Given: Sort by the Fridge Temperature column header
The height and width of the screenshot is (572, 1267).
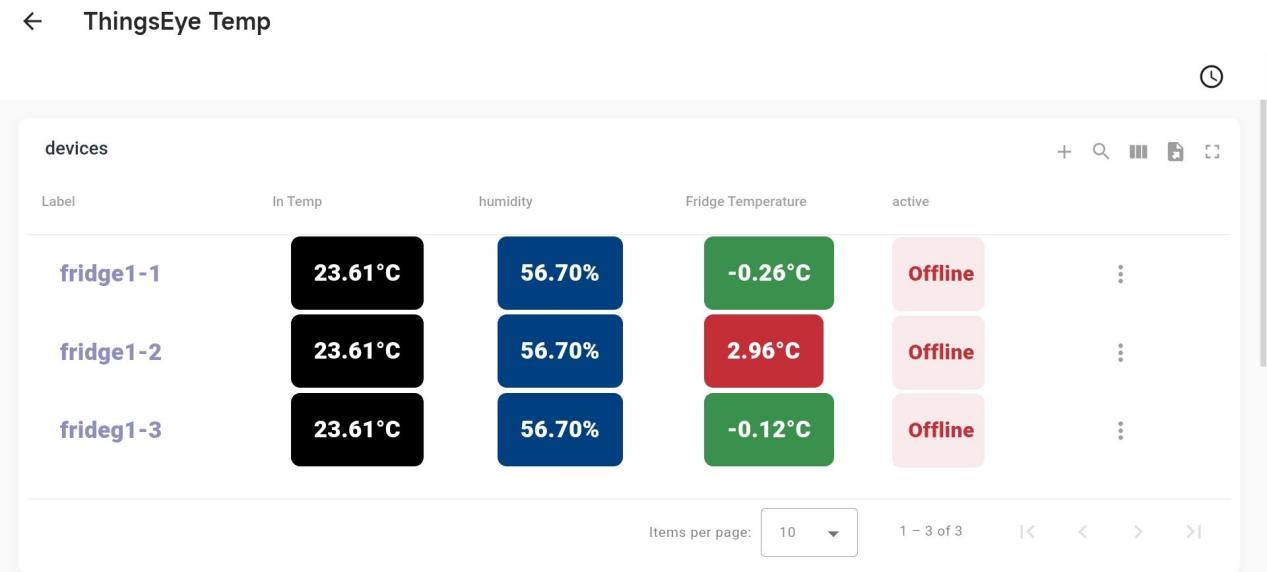Looking at the screenshot, I should click(x=745, y=202).
